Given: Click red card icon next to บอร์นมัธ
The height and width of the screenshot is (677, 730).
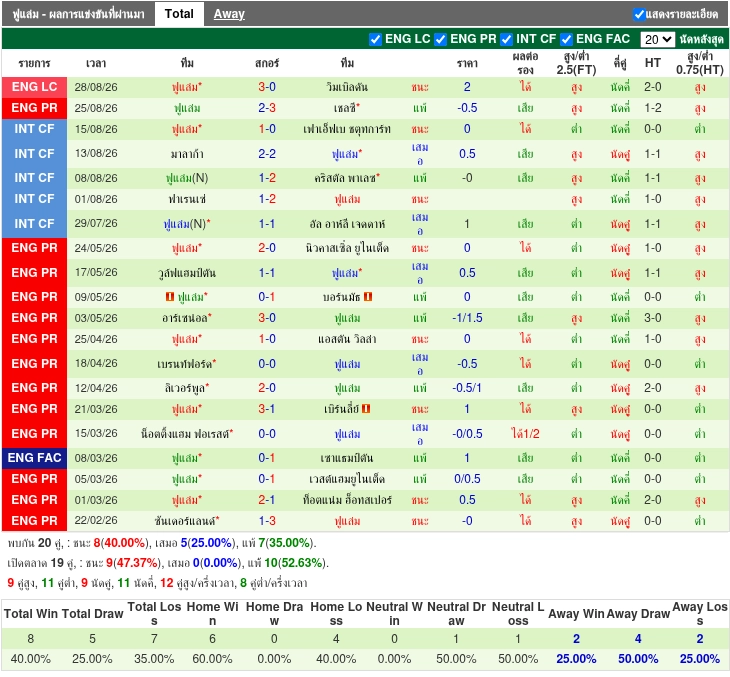Looking at the screenshot, I should pos(368,297).
